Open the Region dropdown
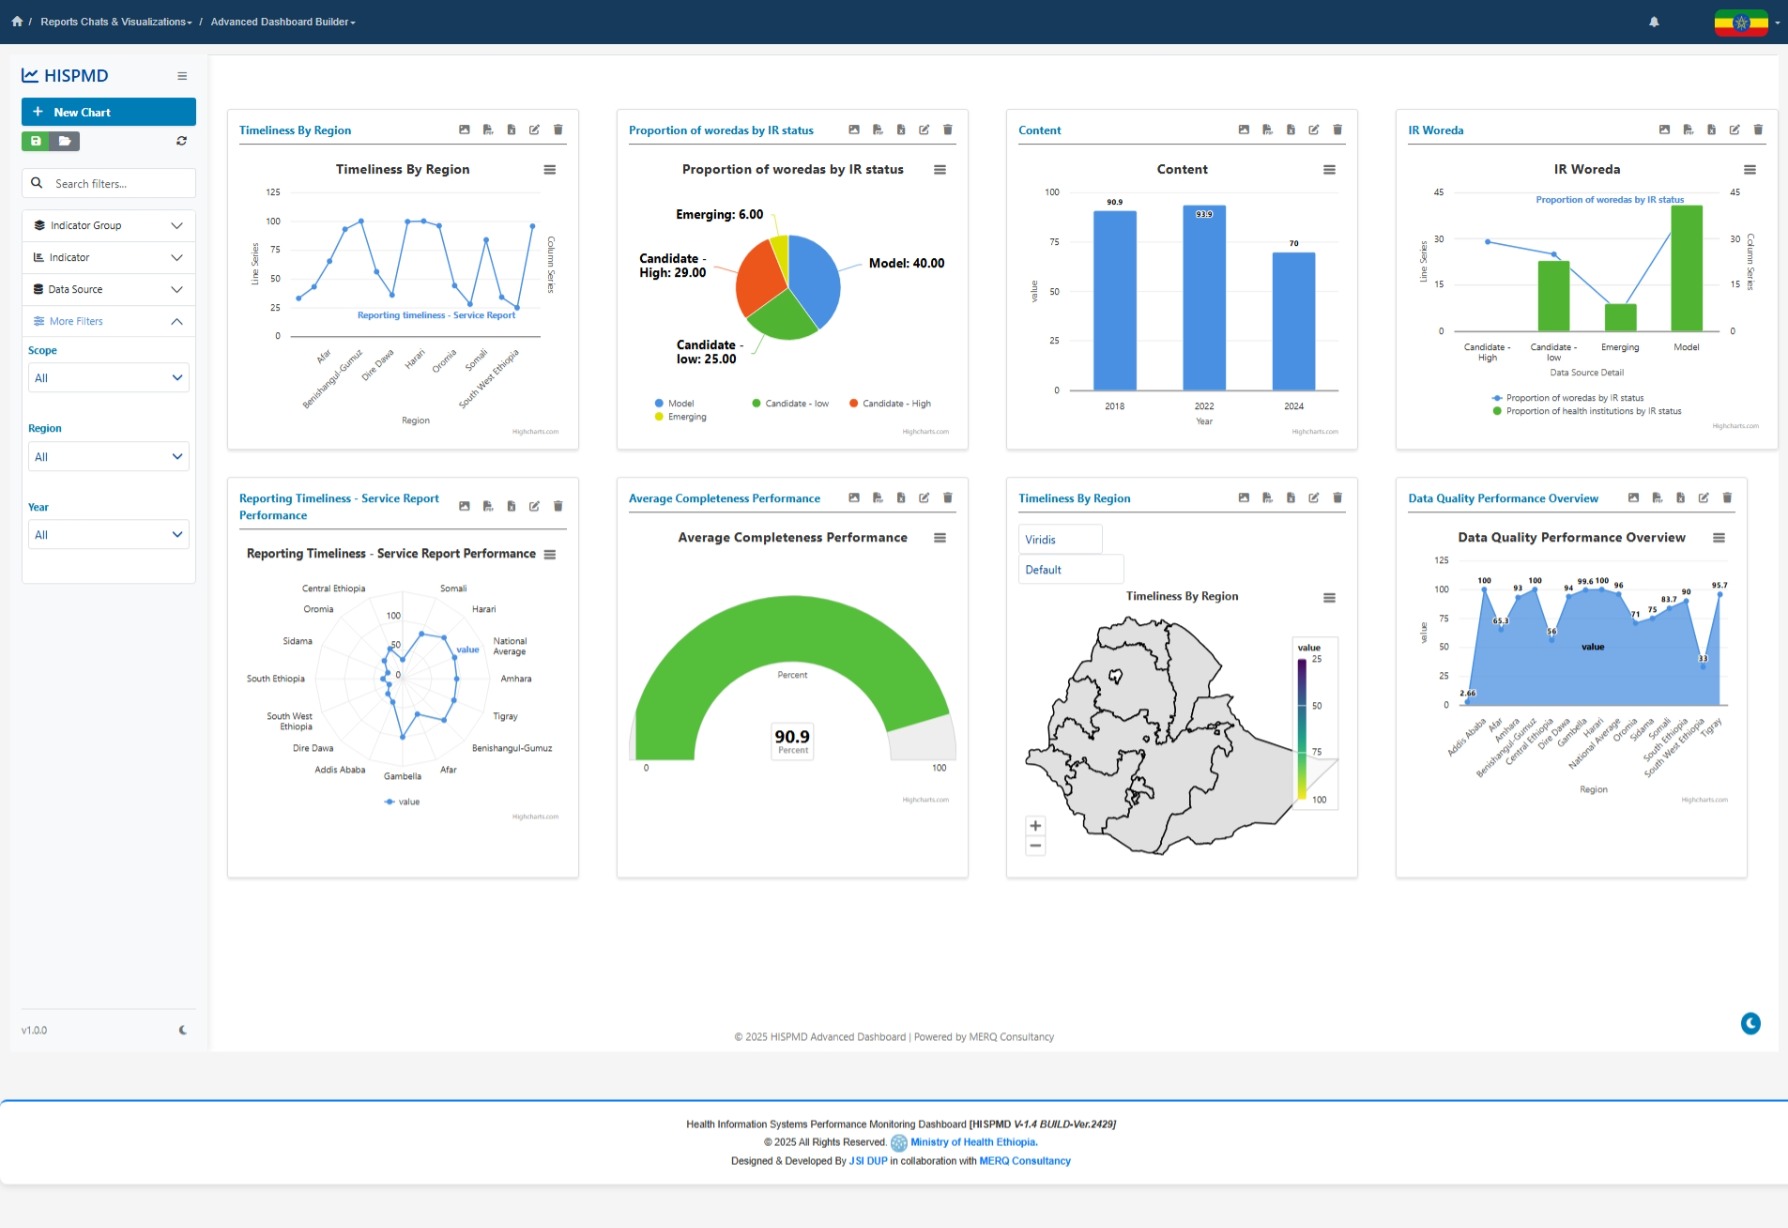This screenshot has width=1788, height=1228. [x=108, y=457]
